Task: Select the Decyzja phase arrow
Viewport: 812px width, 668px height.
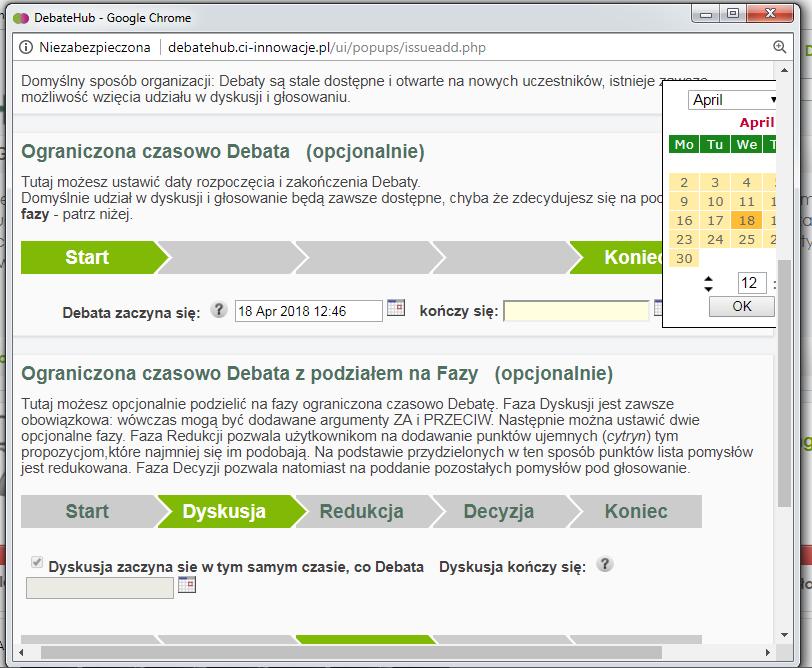Action: [505, 512]
